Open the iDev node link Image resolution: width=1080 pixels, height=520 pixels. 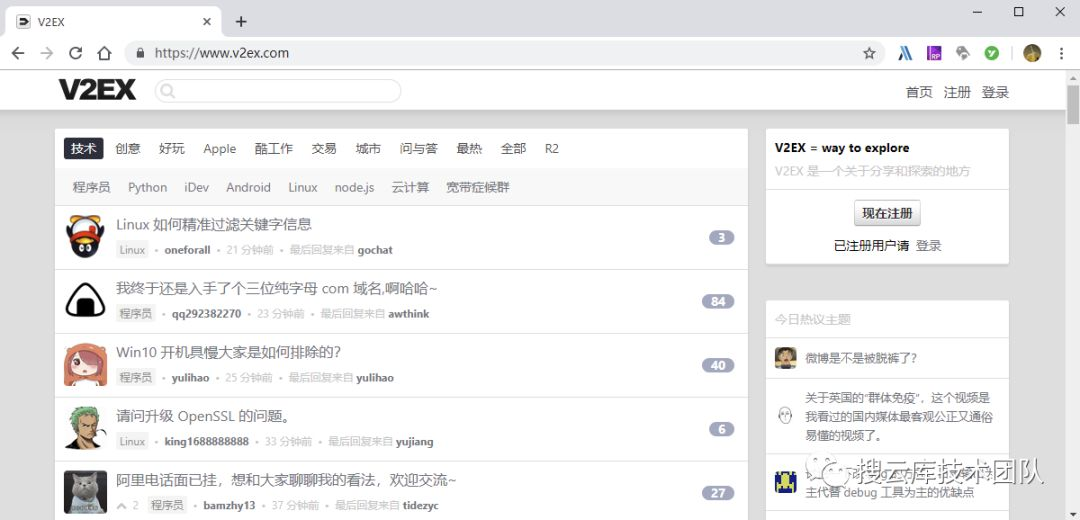pyautogui.click(x=196, y=187)
